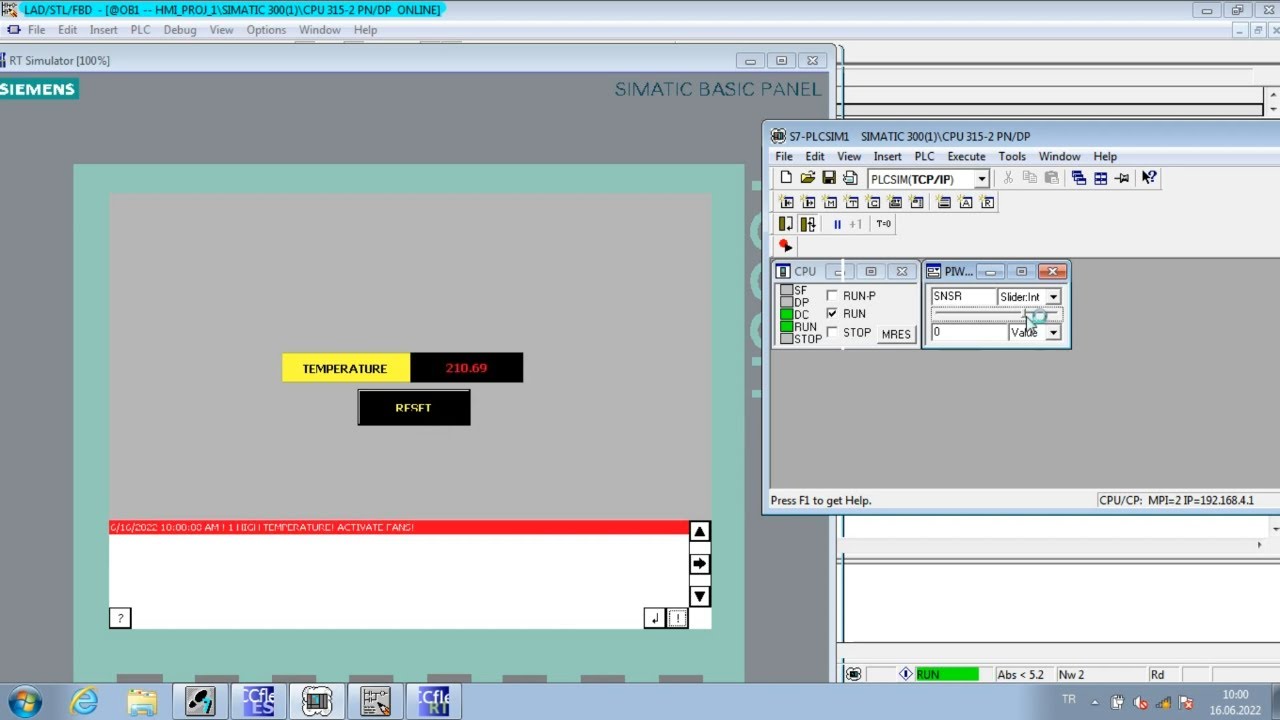Create a new simulation file in PLCSIM
Image resolution: width=1280 pixels, height=720 pixels.
point(786,178)
